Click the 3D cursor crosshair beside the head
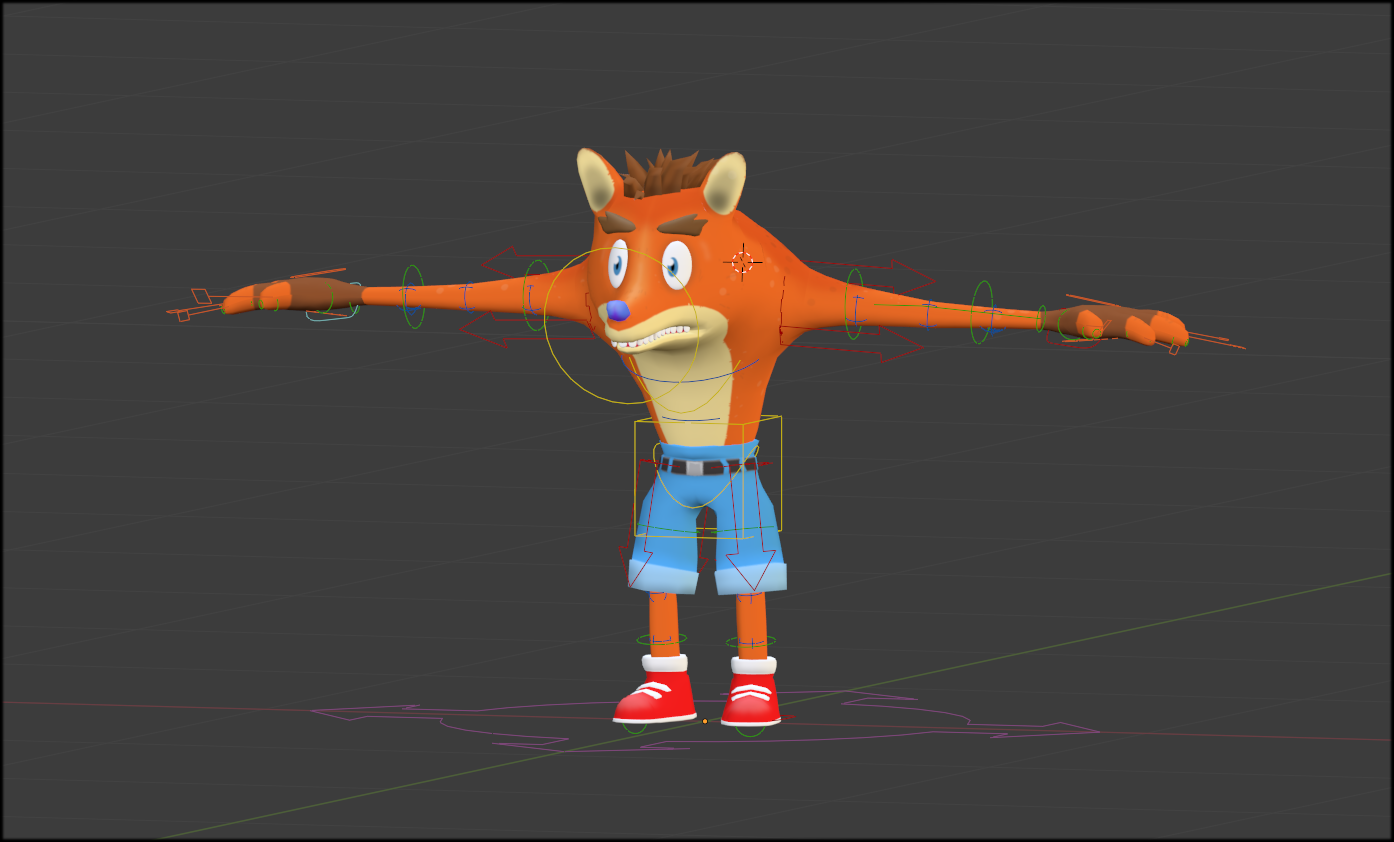This screenshot has width=1394, height=842. point(742,262)
